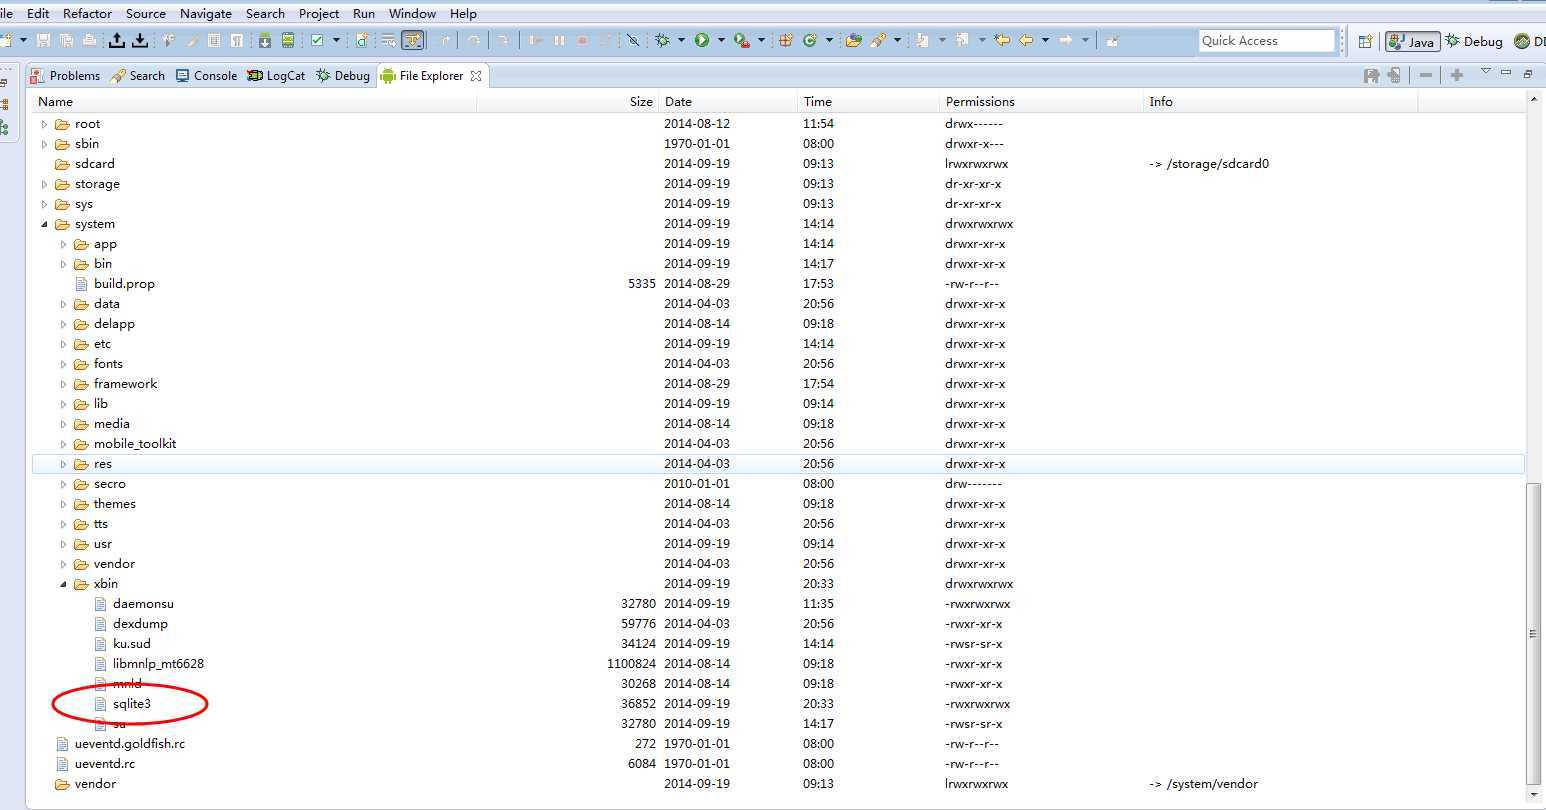This screenshot has height=810, width=1546.
Task: Toggle show whitespace characters pilcrow icon
Action: click(x=237, y=41)
